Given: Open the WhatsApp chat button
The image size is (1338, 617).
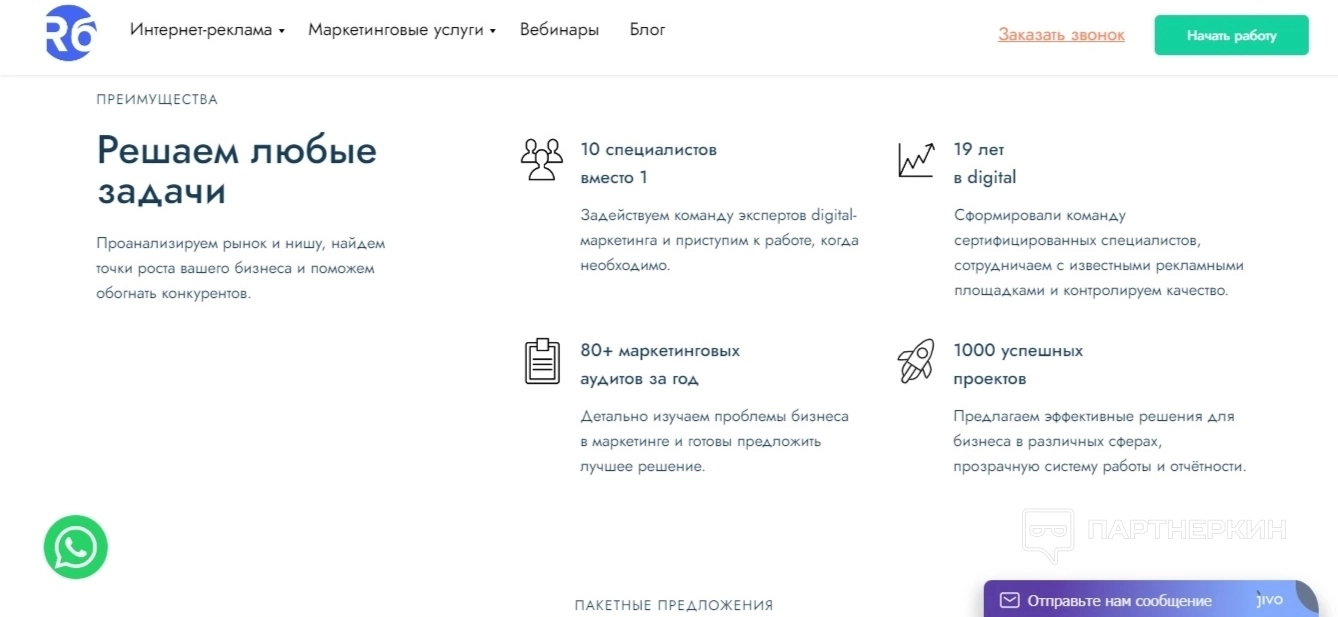Looking at the screenshot, I should coord(76,547).
